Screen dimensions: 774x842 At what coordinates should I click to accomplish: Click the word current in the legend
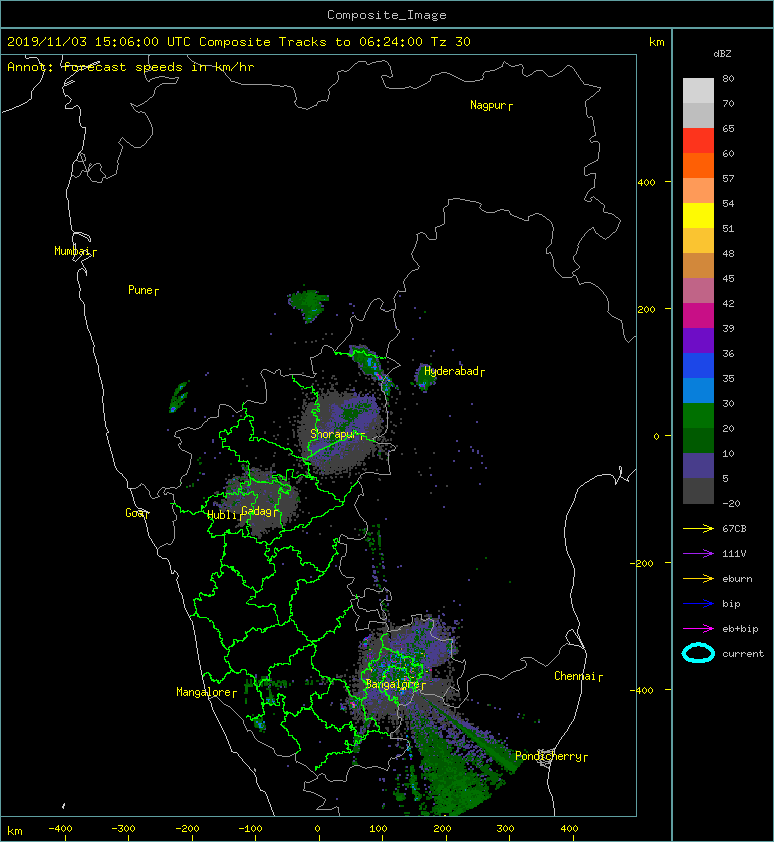coord(743,654)
